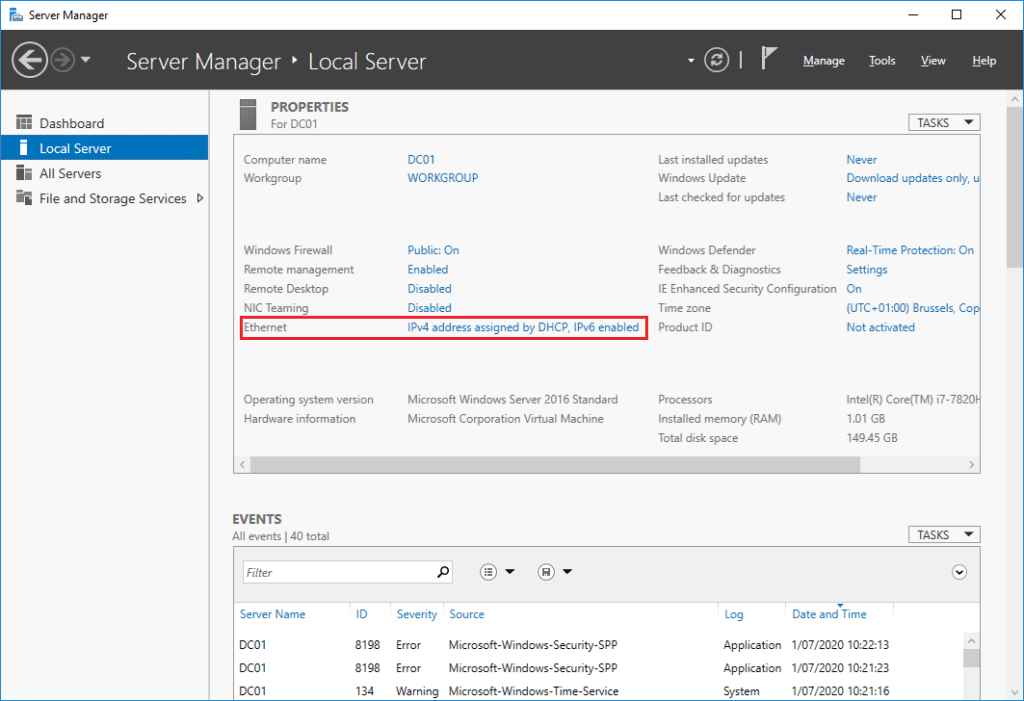The height and width of the screenshot is (701, 1024).
Task: Click the All Servers icon
Action: (x=24, y=172)
